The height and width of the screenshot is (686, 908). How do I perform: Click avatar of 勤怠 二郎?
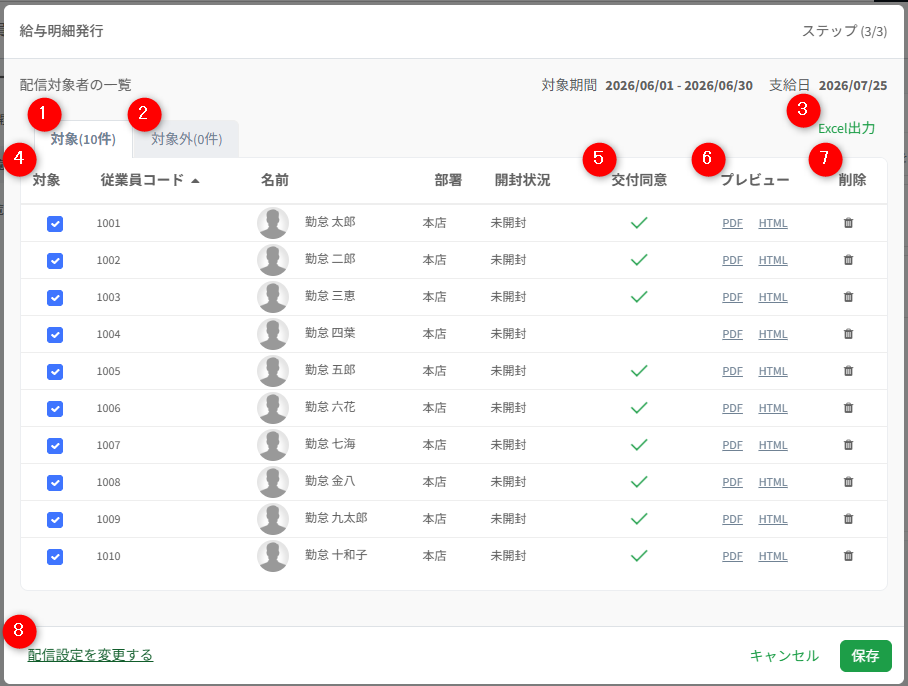coord(273,260)
